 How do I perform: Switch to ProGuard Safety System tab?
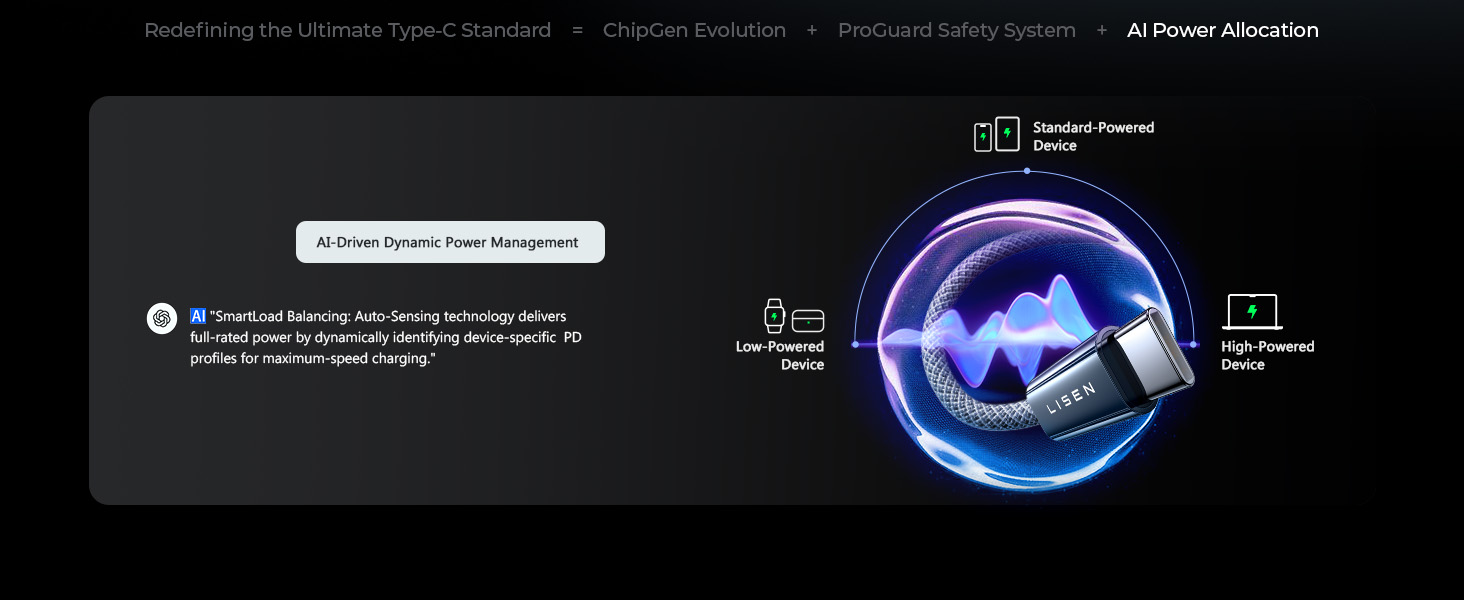956,31
